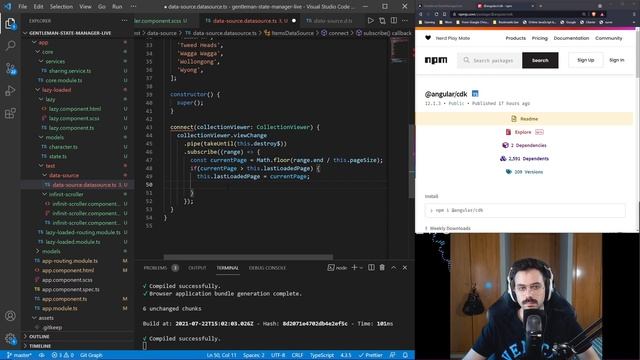Viewport: 640px width, 360px height.
Task: Open editor More Actions ellipsis
Action: click(405, 20)
